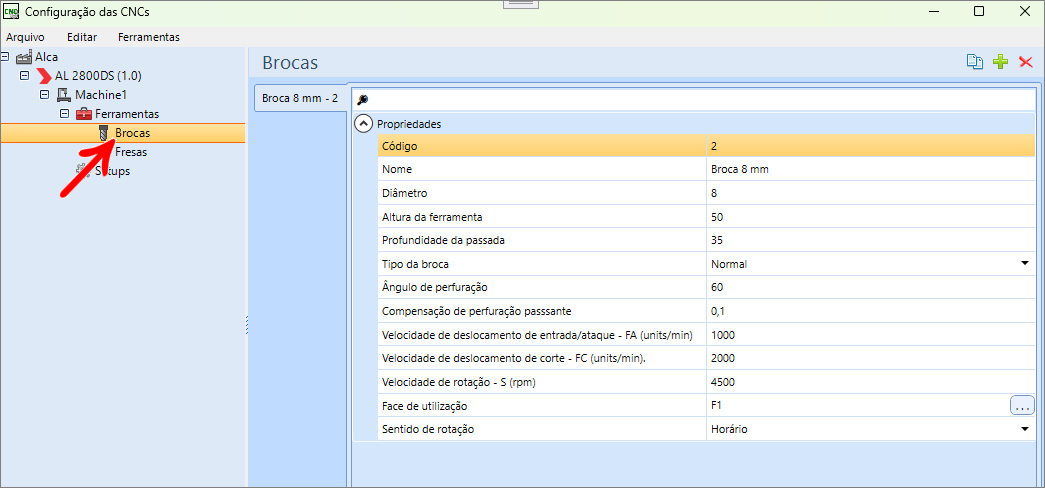
Task: Collapse the Ferramentas tree node
Action: pyautogui.click(x=65, y=114)
